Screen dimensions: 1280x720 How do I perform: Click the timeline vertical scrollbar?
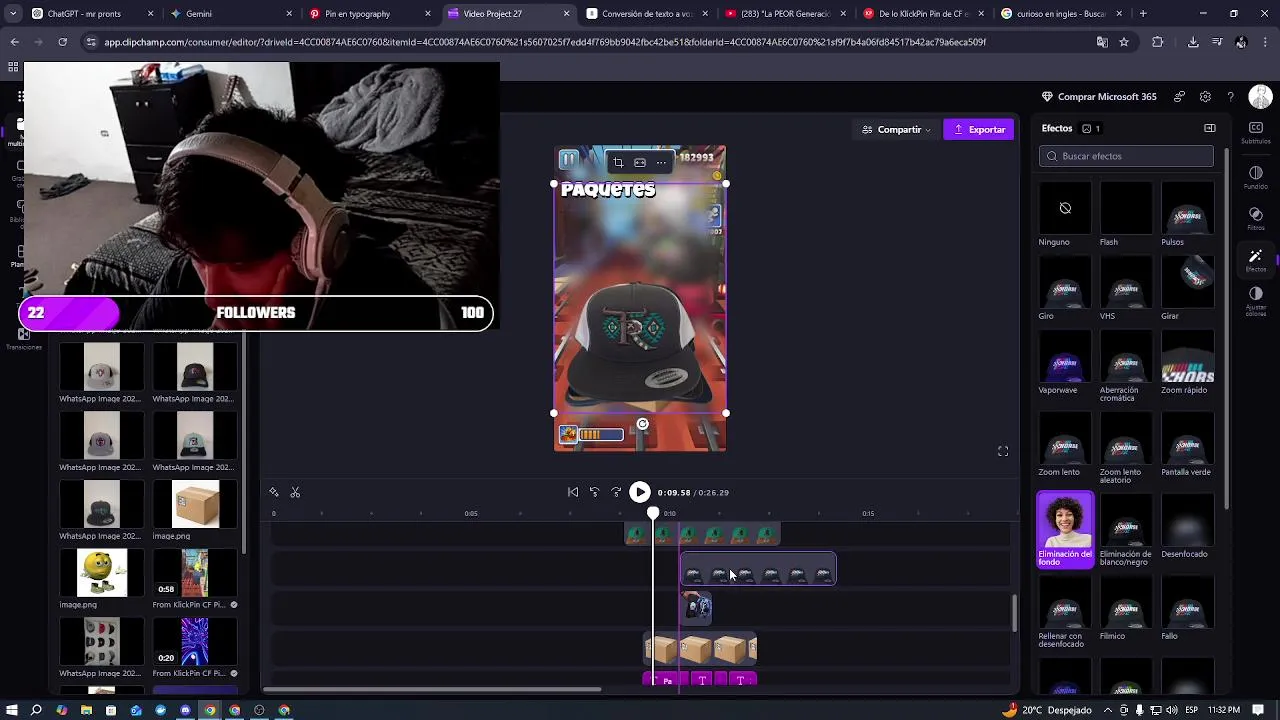[x=1014, y=612]
